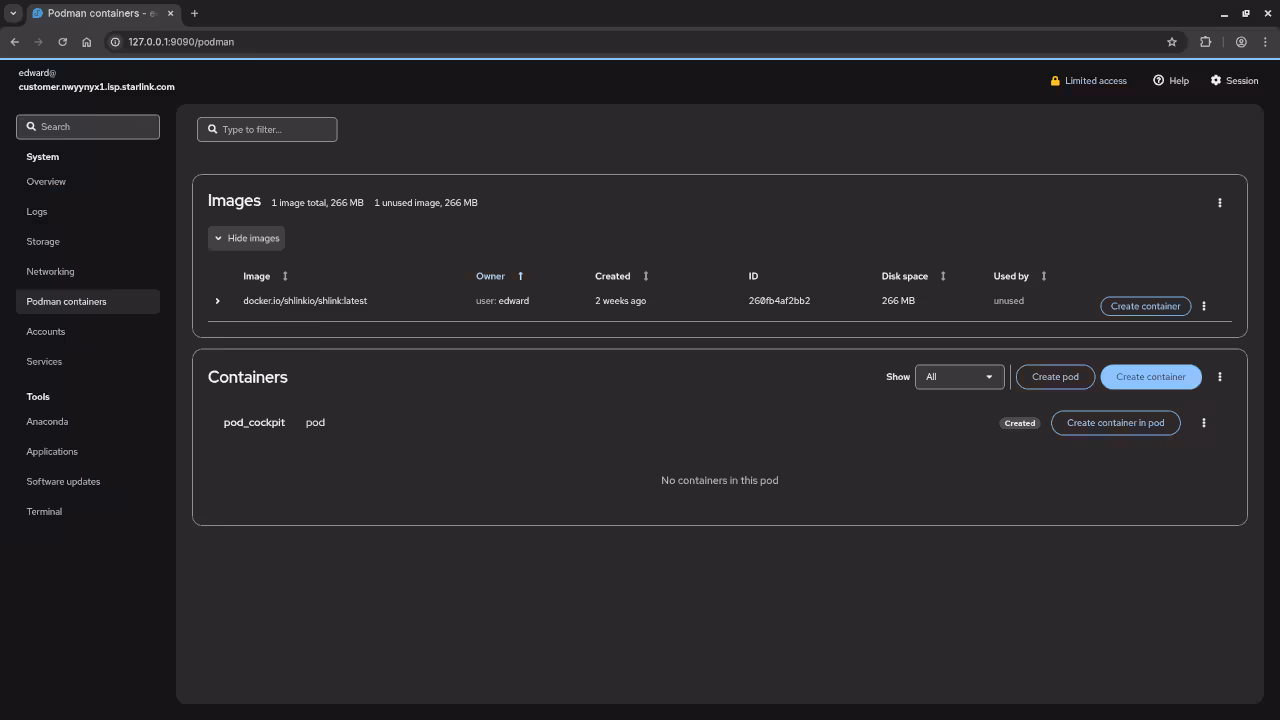Click Create container in pod for pod_cockpit
The height and width of the screenshot is (720, 1280).
[1115, 422]
